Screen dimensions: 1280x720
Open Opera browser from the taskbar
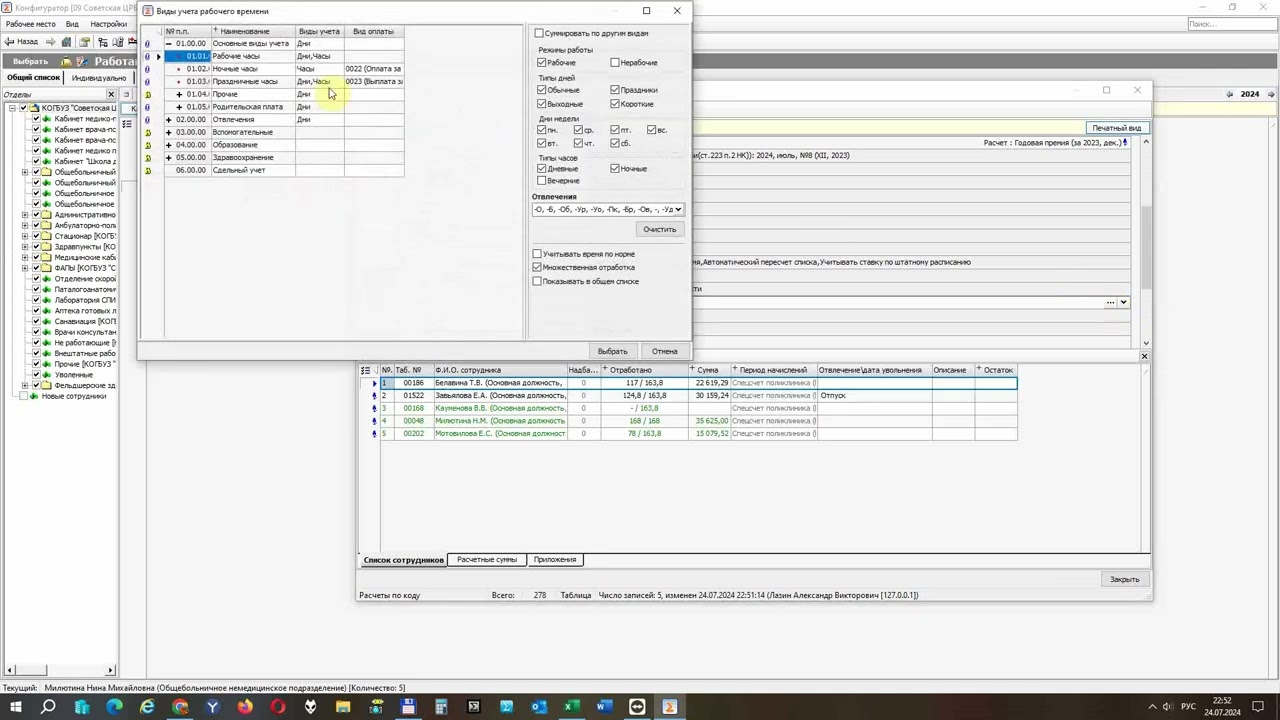[278, 707]
